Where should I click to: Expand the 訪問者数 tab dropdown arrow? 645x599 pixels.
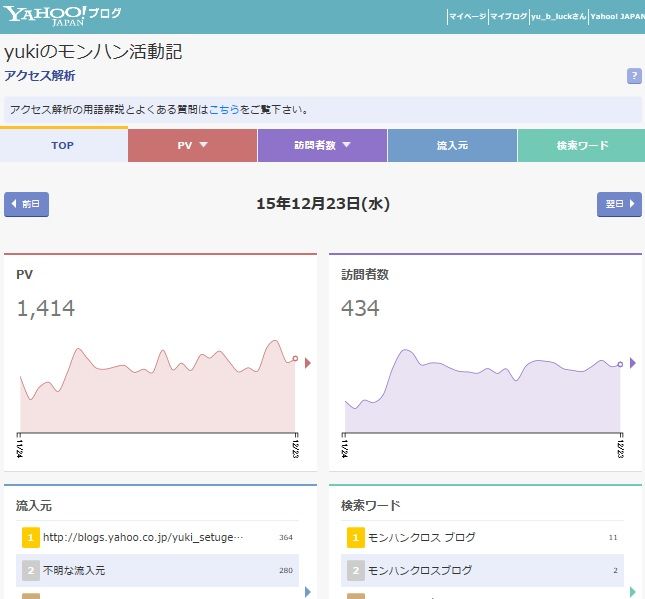point(346,145)
